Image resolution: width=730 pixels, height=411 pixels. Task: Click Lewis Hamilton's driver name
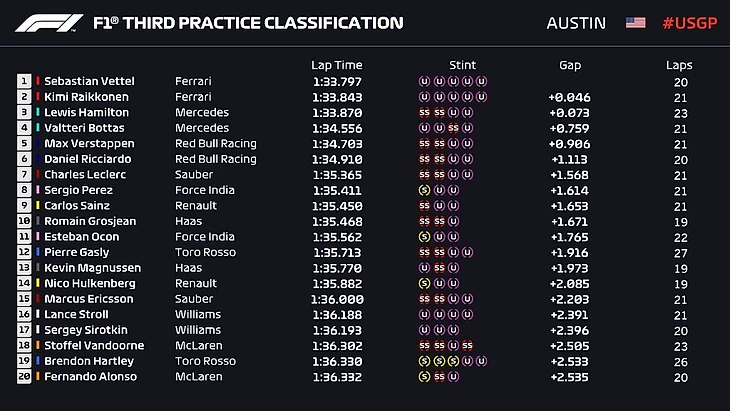click(88, 112)
